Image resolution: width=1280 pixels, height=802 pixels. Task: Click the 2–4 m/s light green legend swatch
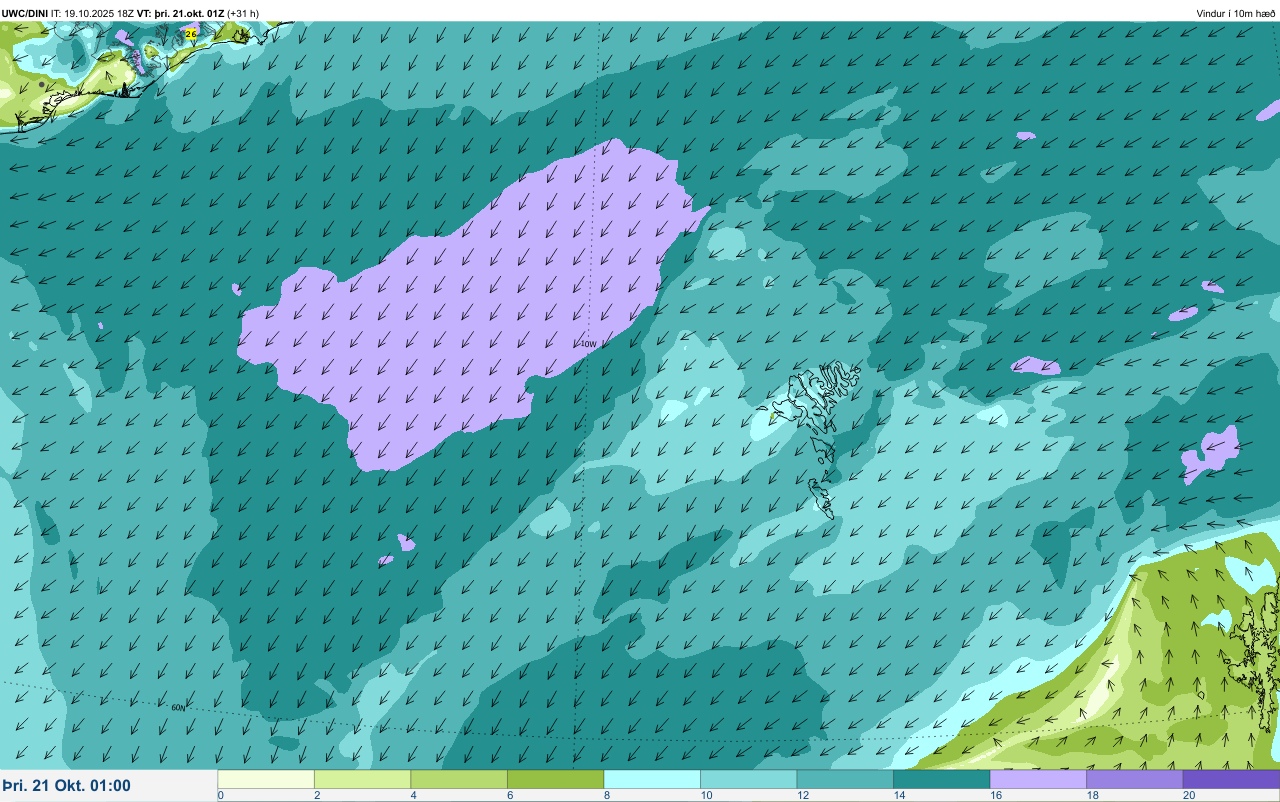tap(362, 779)
